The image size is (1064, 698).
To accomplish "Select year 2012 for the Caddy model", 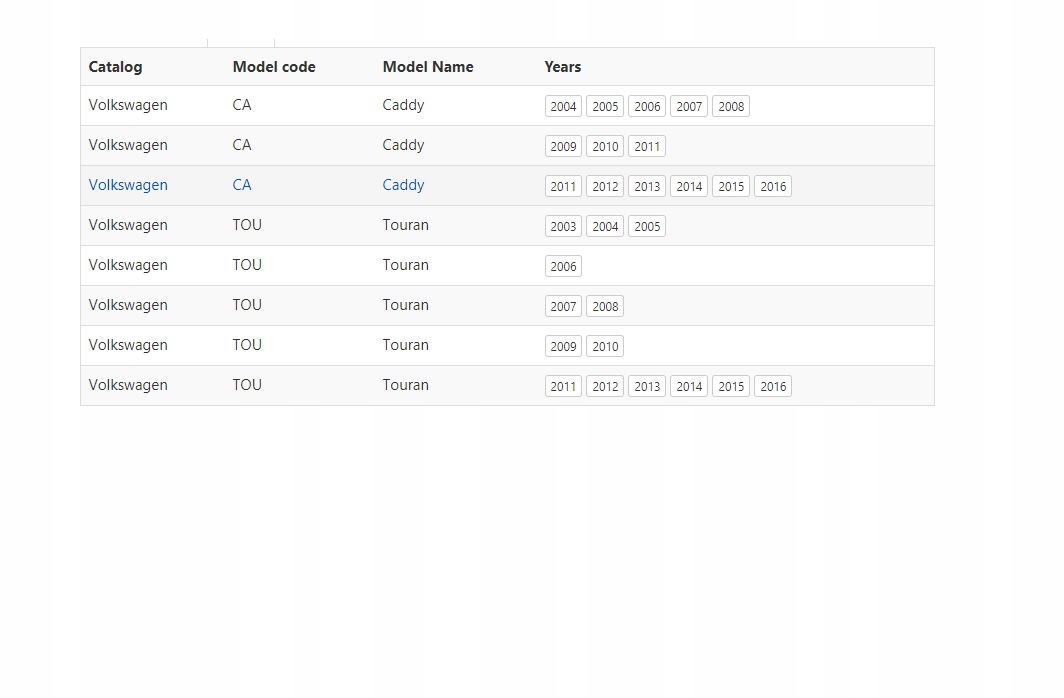I will [605, 187].
